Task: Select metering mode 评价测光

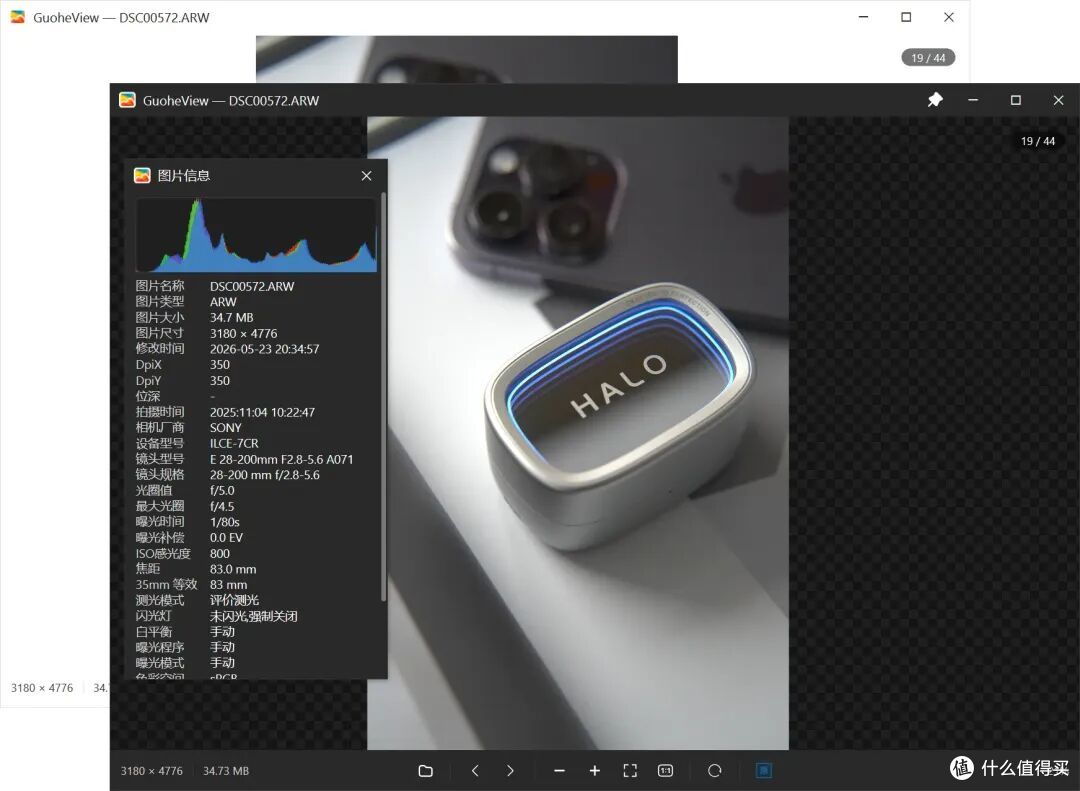Action: point(234,600)
